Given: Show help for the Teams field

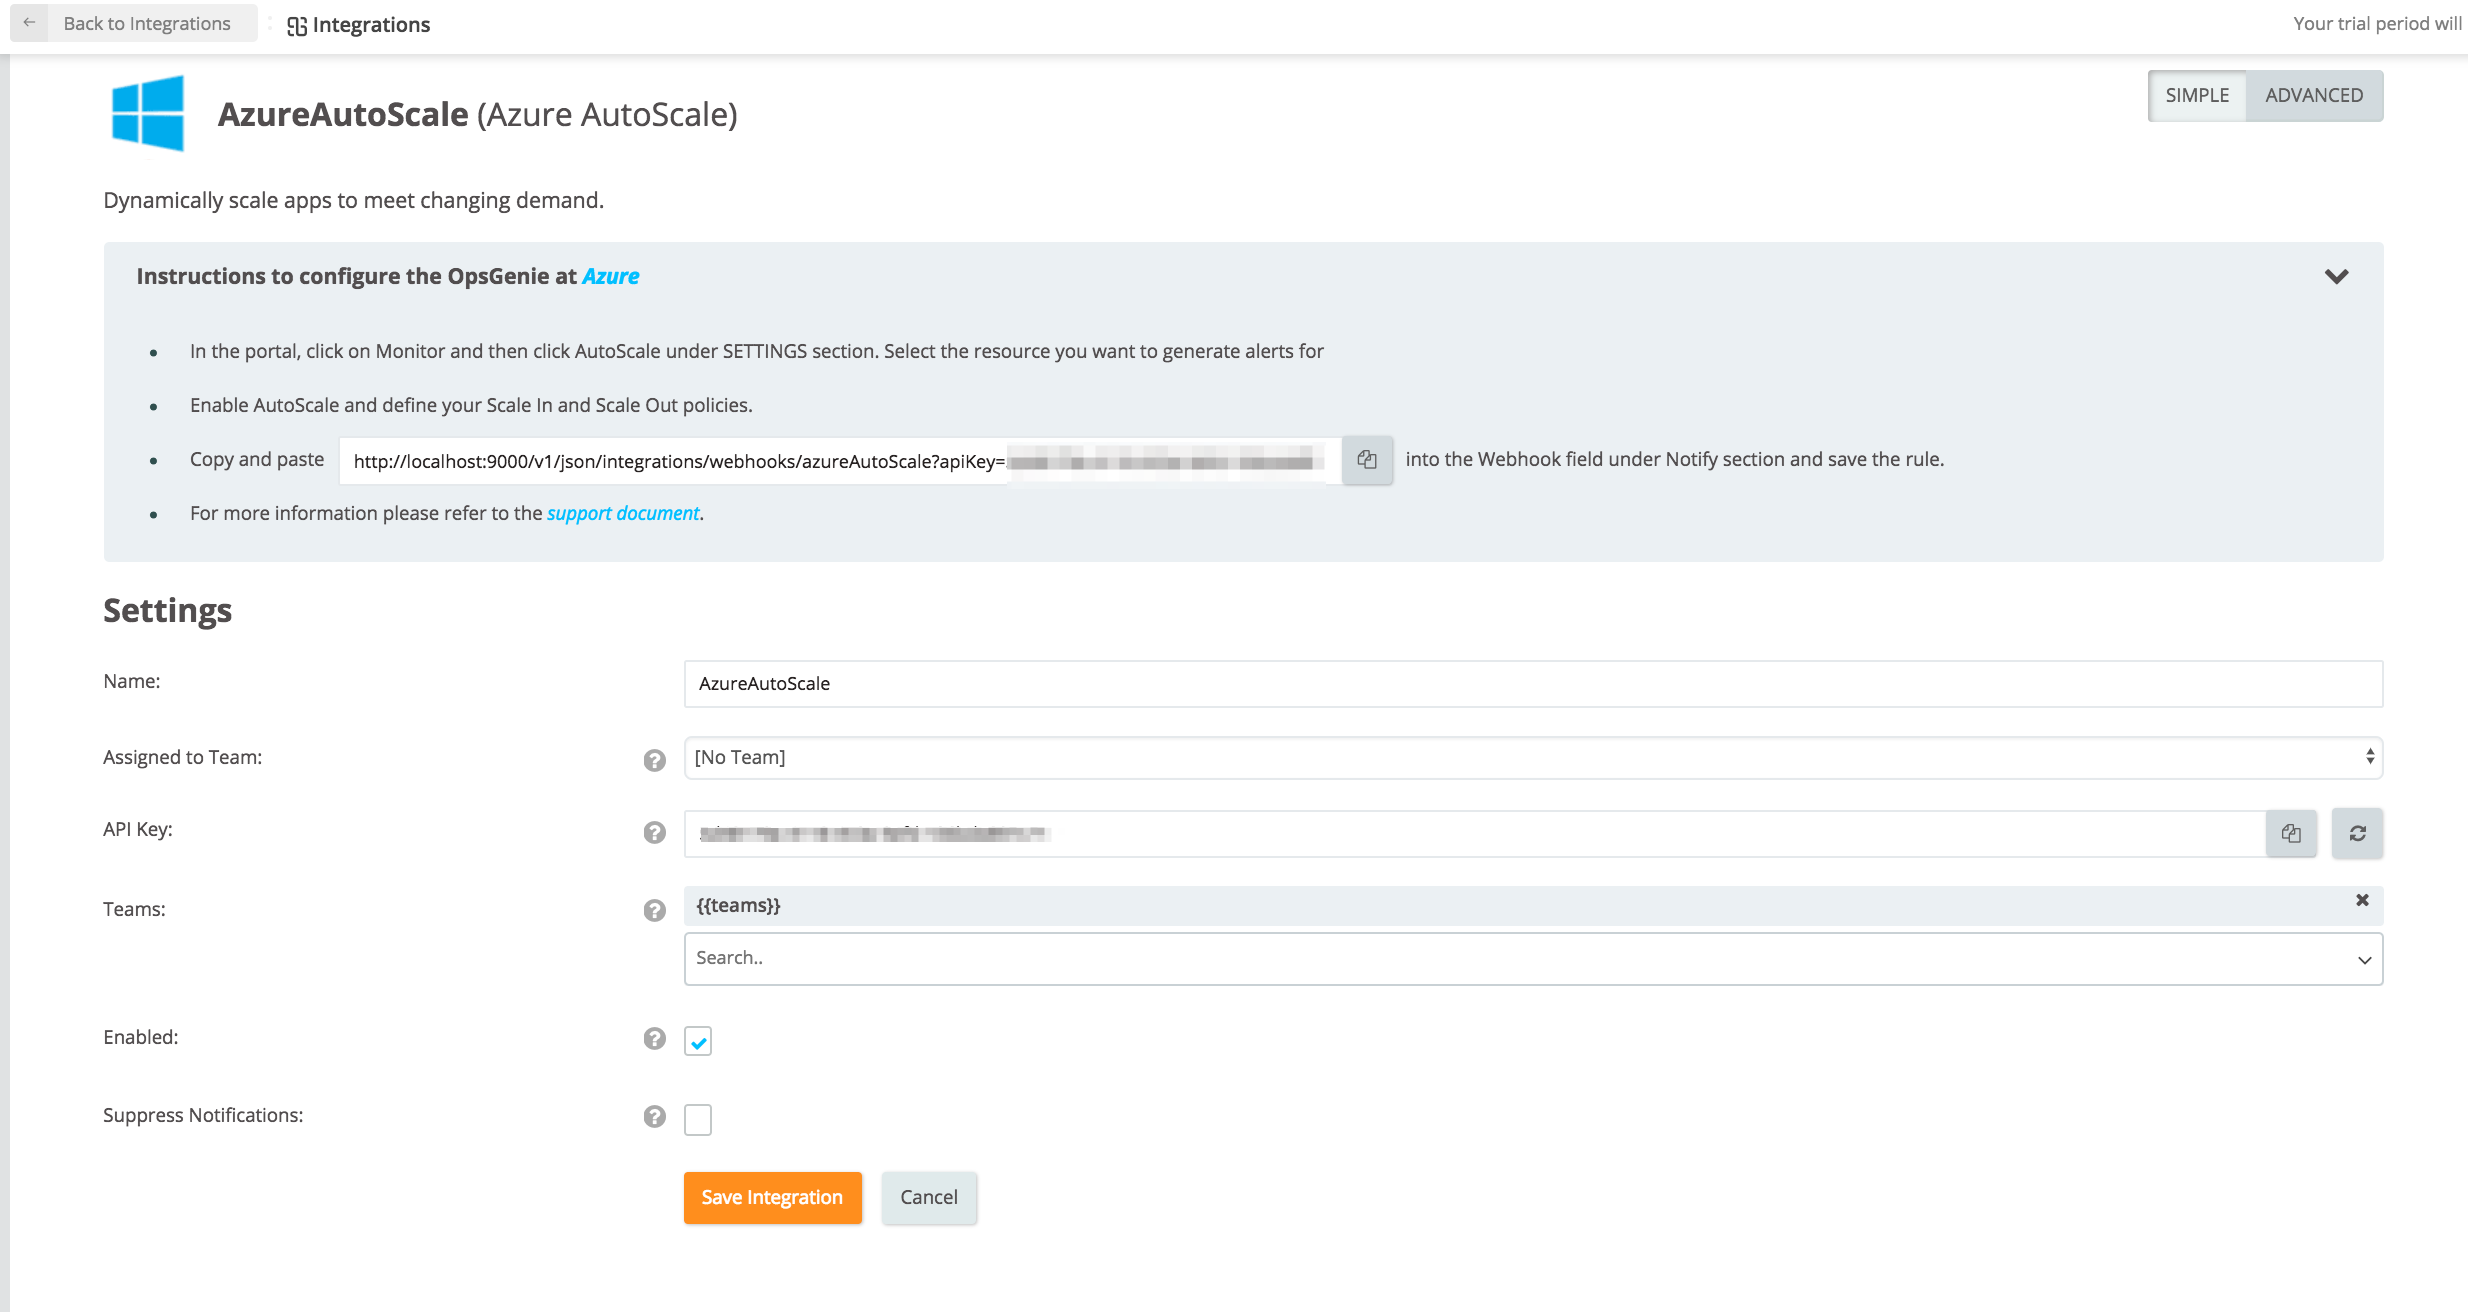Looking at the screenshot, I should pyautogui.click(x=655, y=910).
